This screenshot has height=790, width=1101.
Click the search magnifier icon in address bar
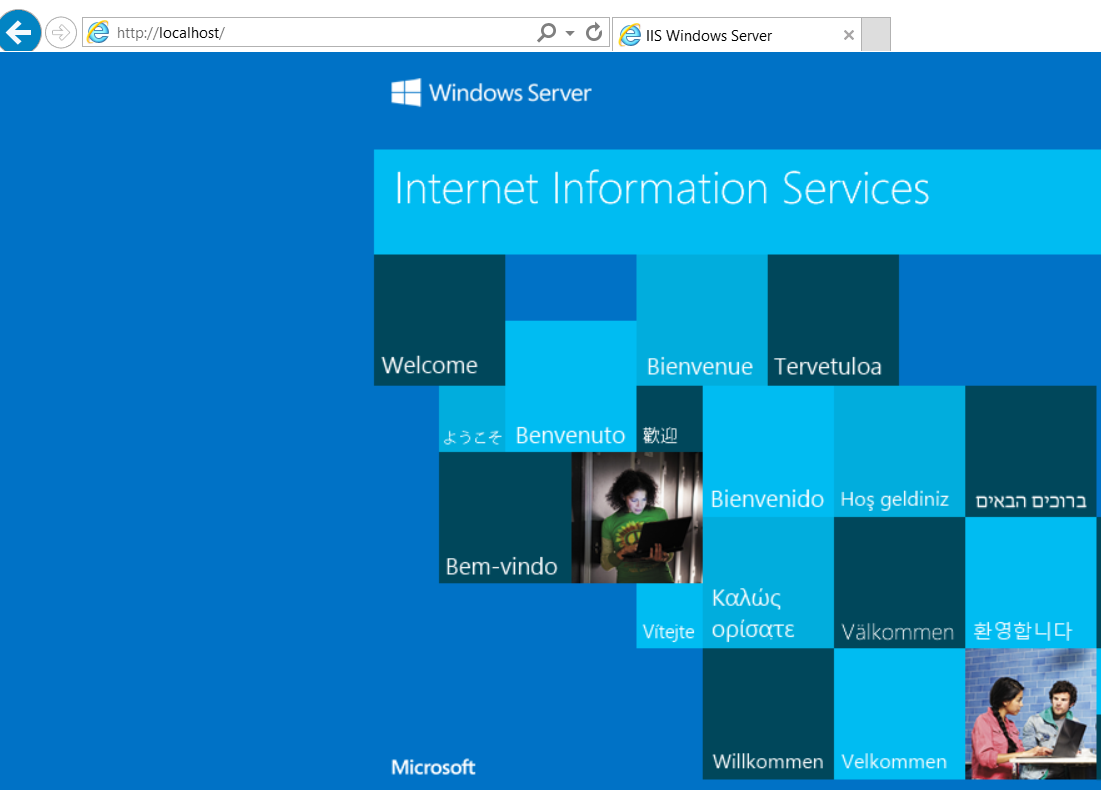(x=546, y=32)
